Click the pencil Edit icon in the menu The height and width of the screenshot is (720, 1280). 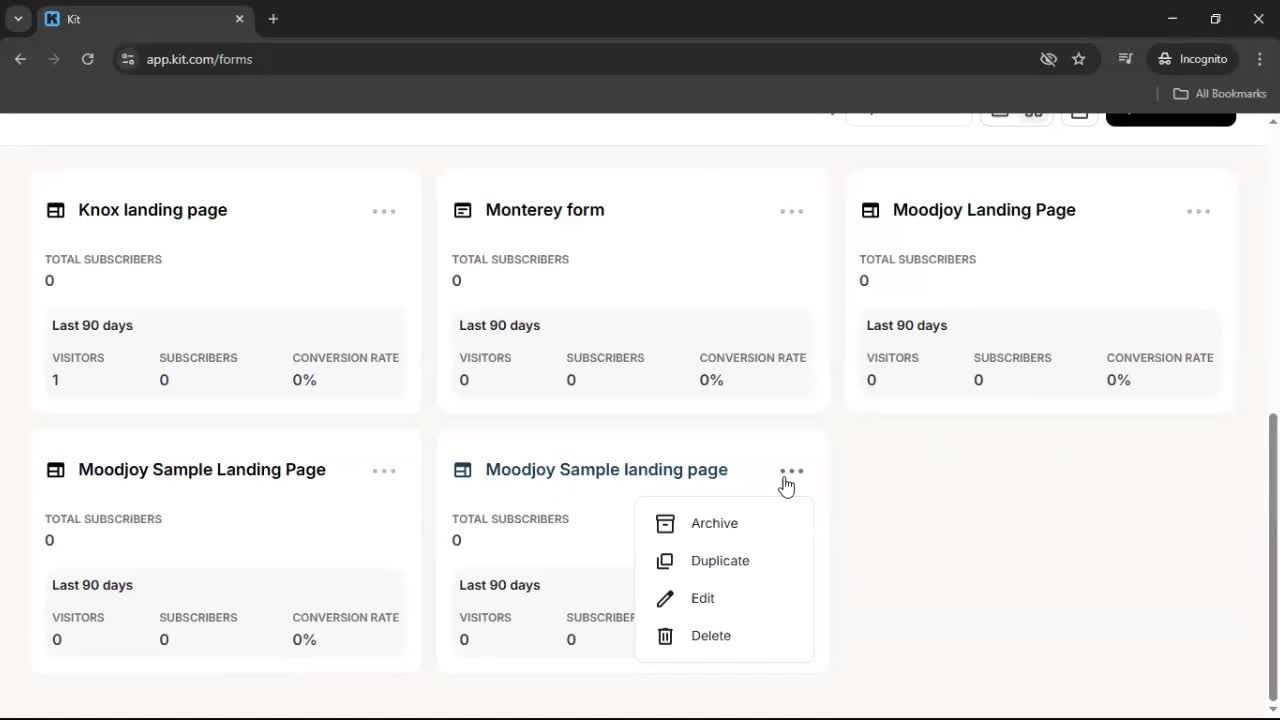tap(665, 598)
